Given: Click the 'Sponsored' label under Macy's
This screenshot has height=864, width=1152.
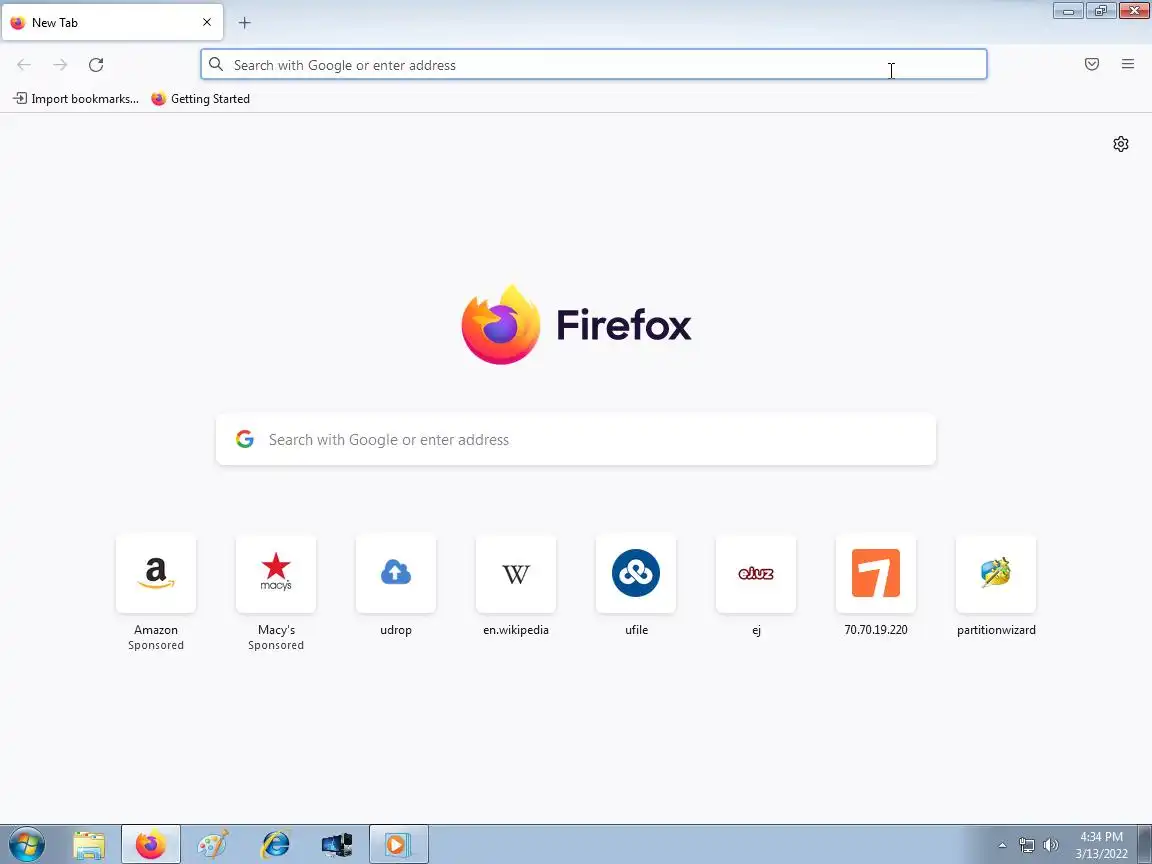Looking at the screenshot, I should (276, 645).
